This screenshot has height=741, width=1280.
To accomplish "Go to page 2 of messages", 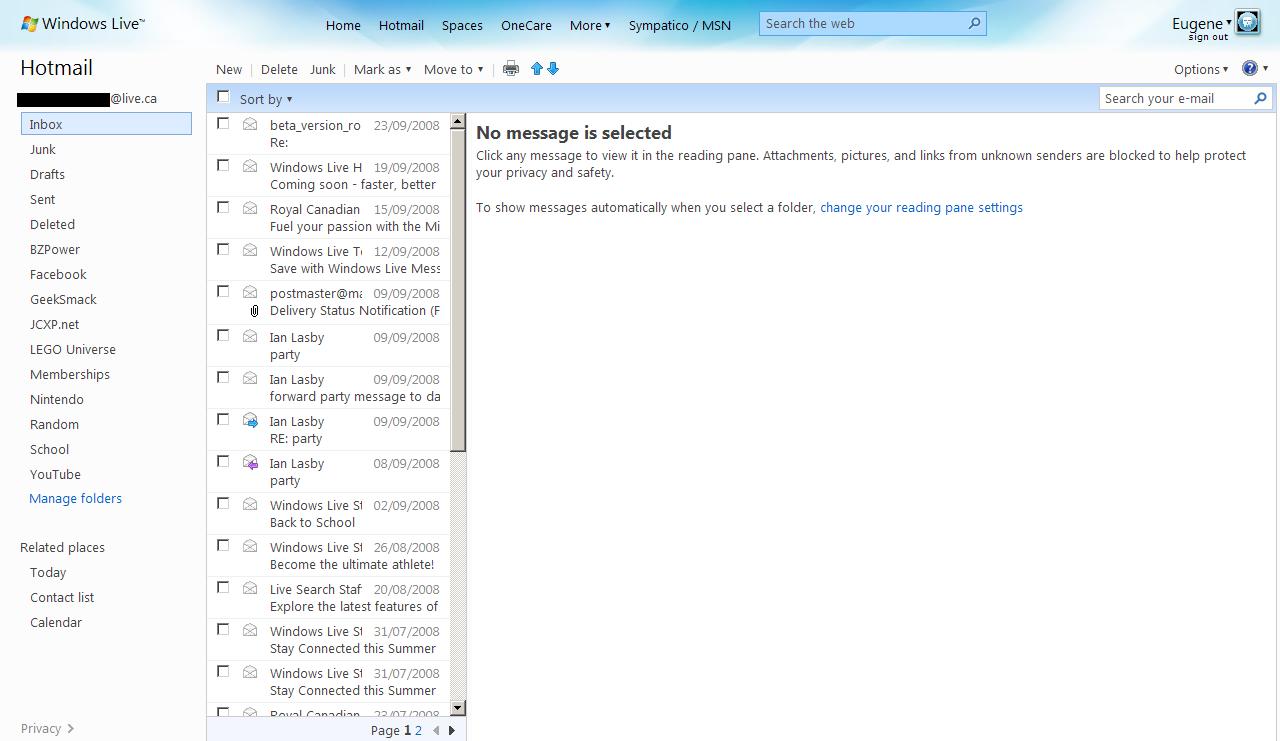I will [x=418, y=731].
